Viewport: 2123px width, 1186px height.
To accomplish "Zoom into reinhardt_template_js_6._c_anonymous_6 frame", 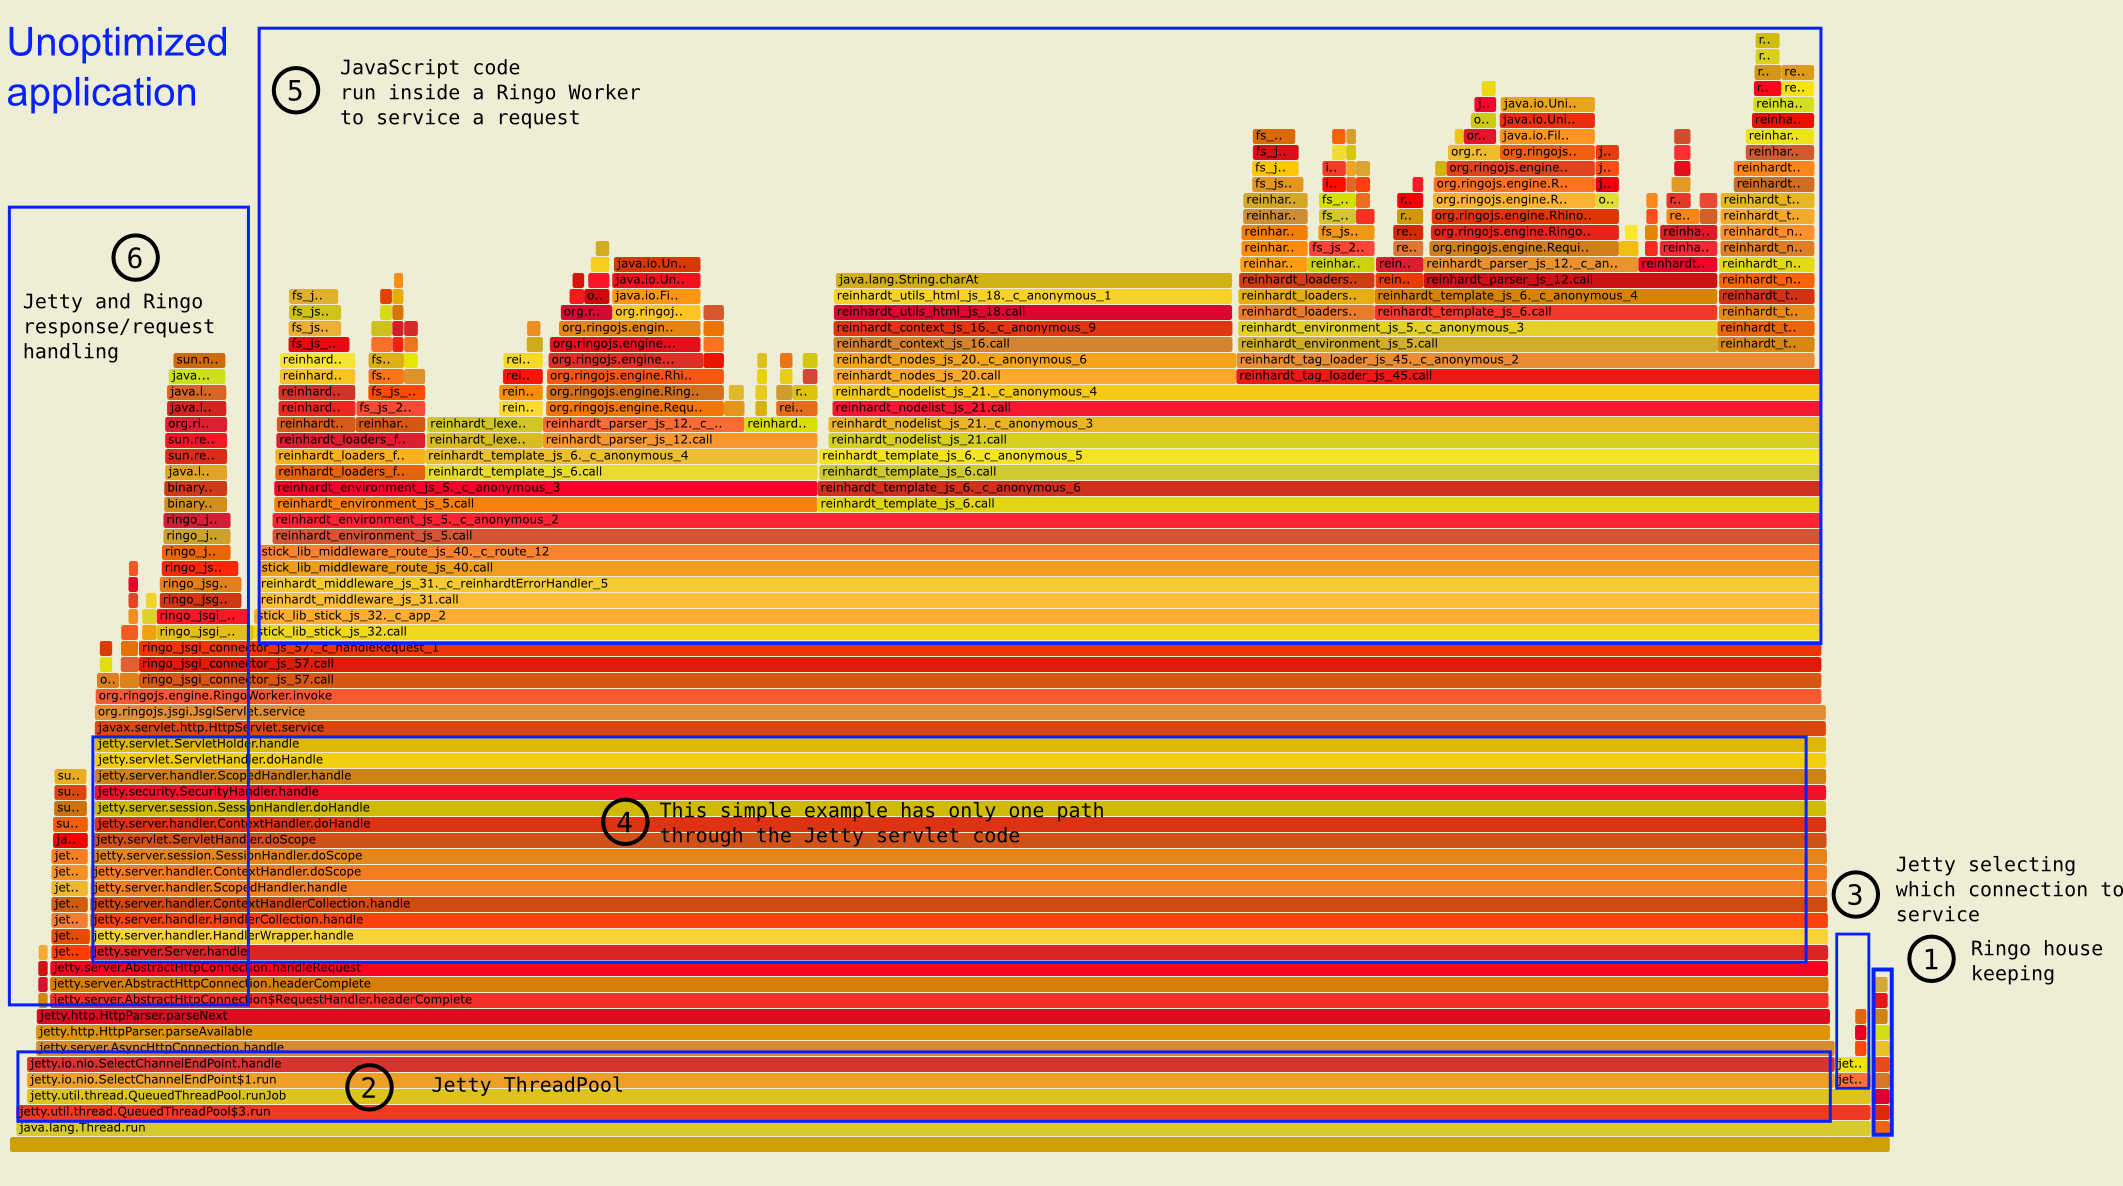I will [x=1319, y=488].
